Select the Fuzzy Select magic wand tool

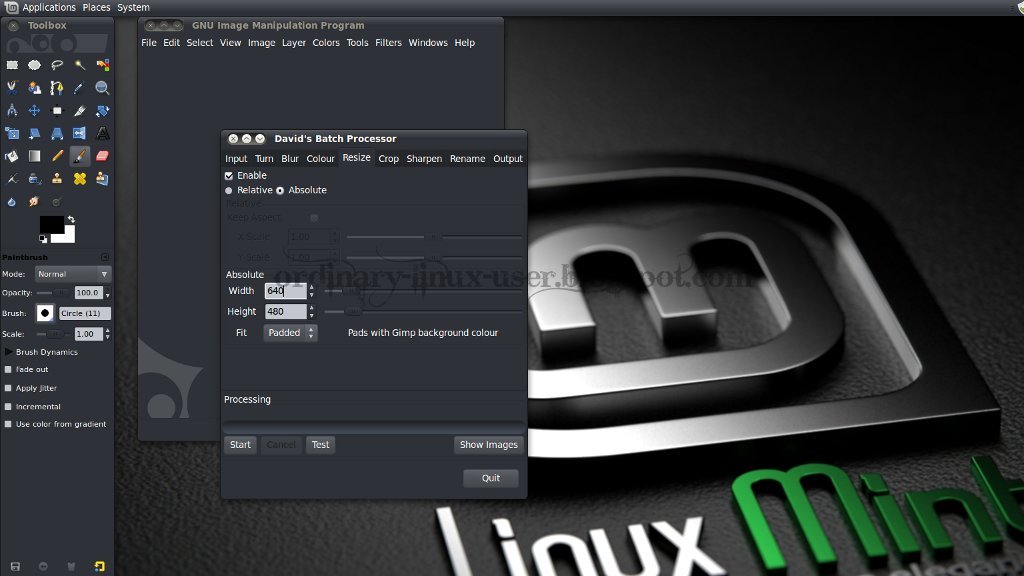(80, 65)
